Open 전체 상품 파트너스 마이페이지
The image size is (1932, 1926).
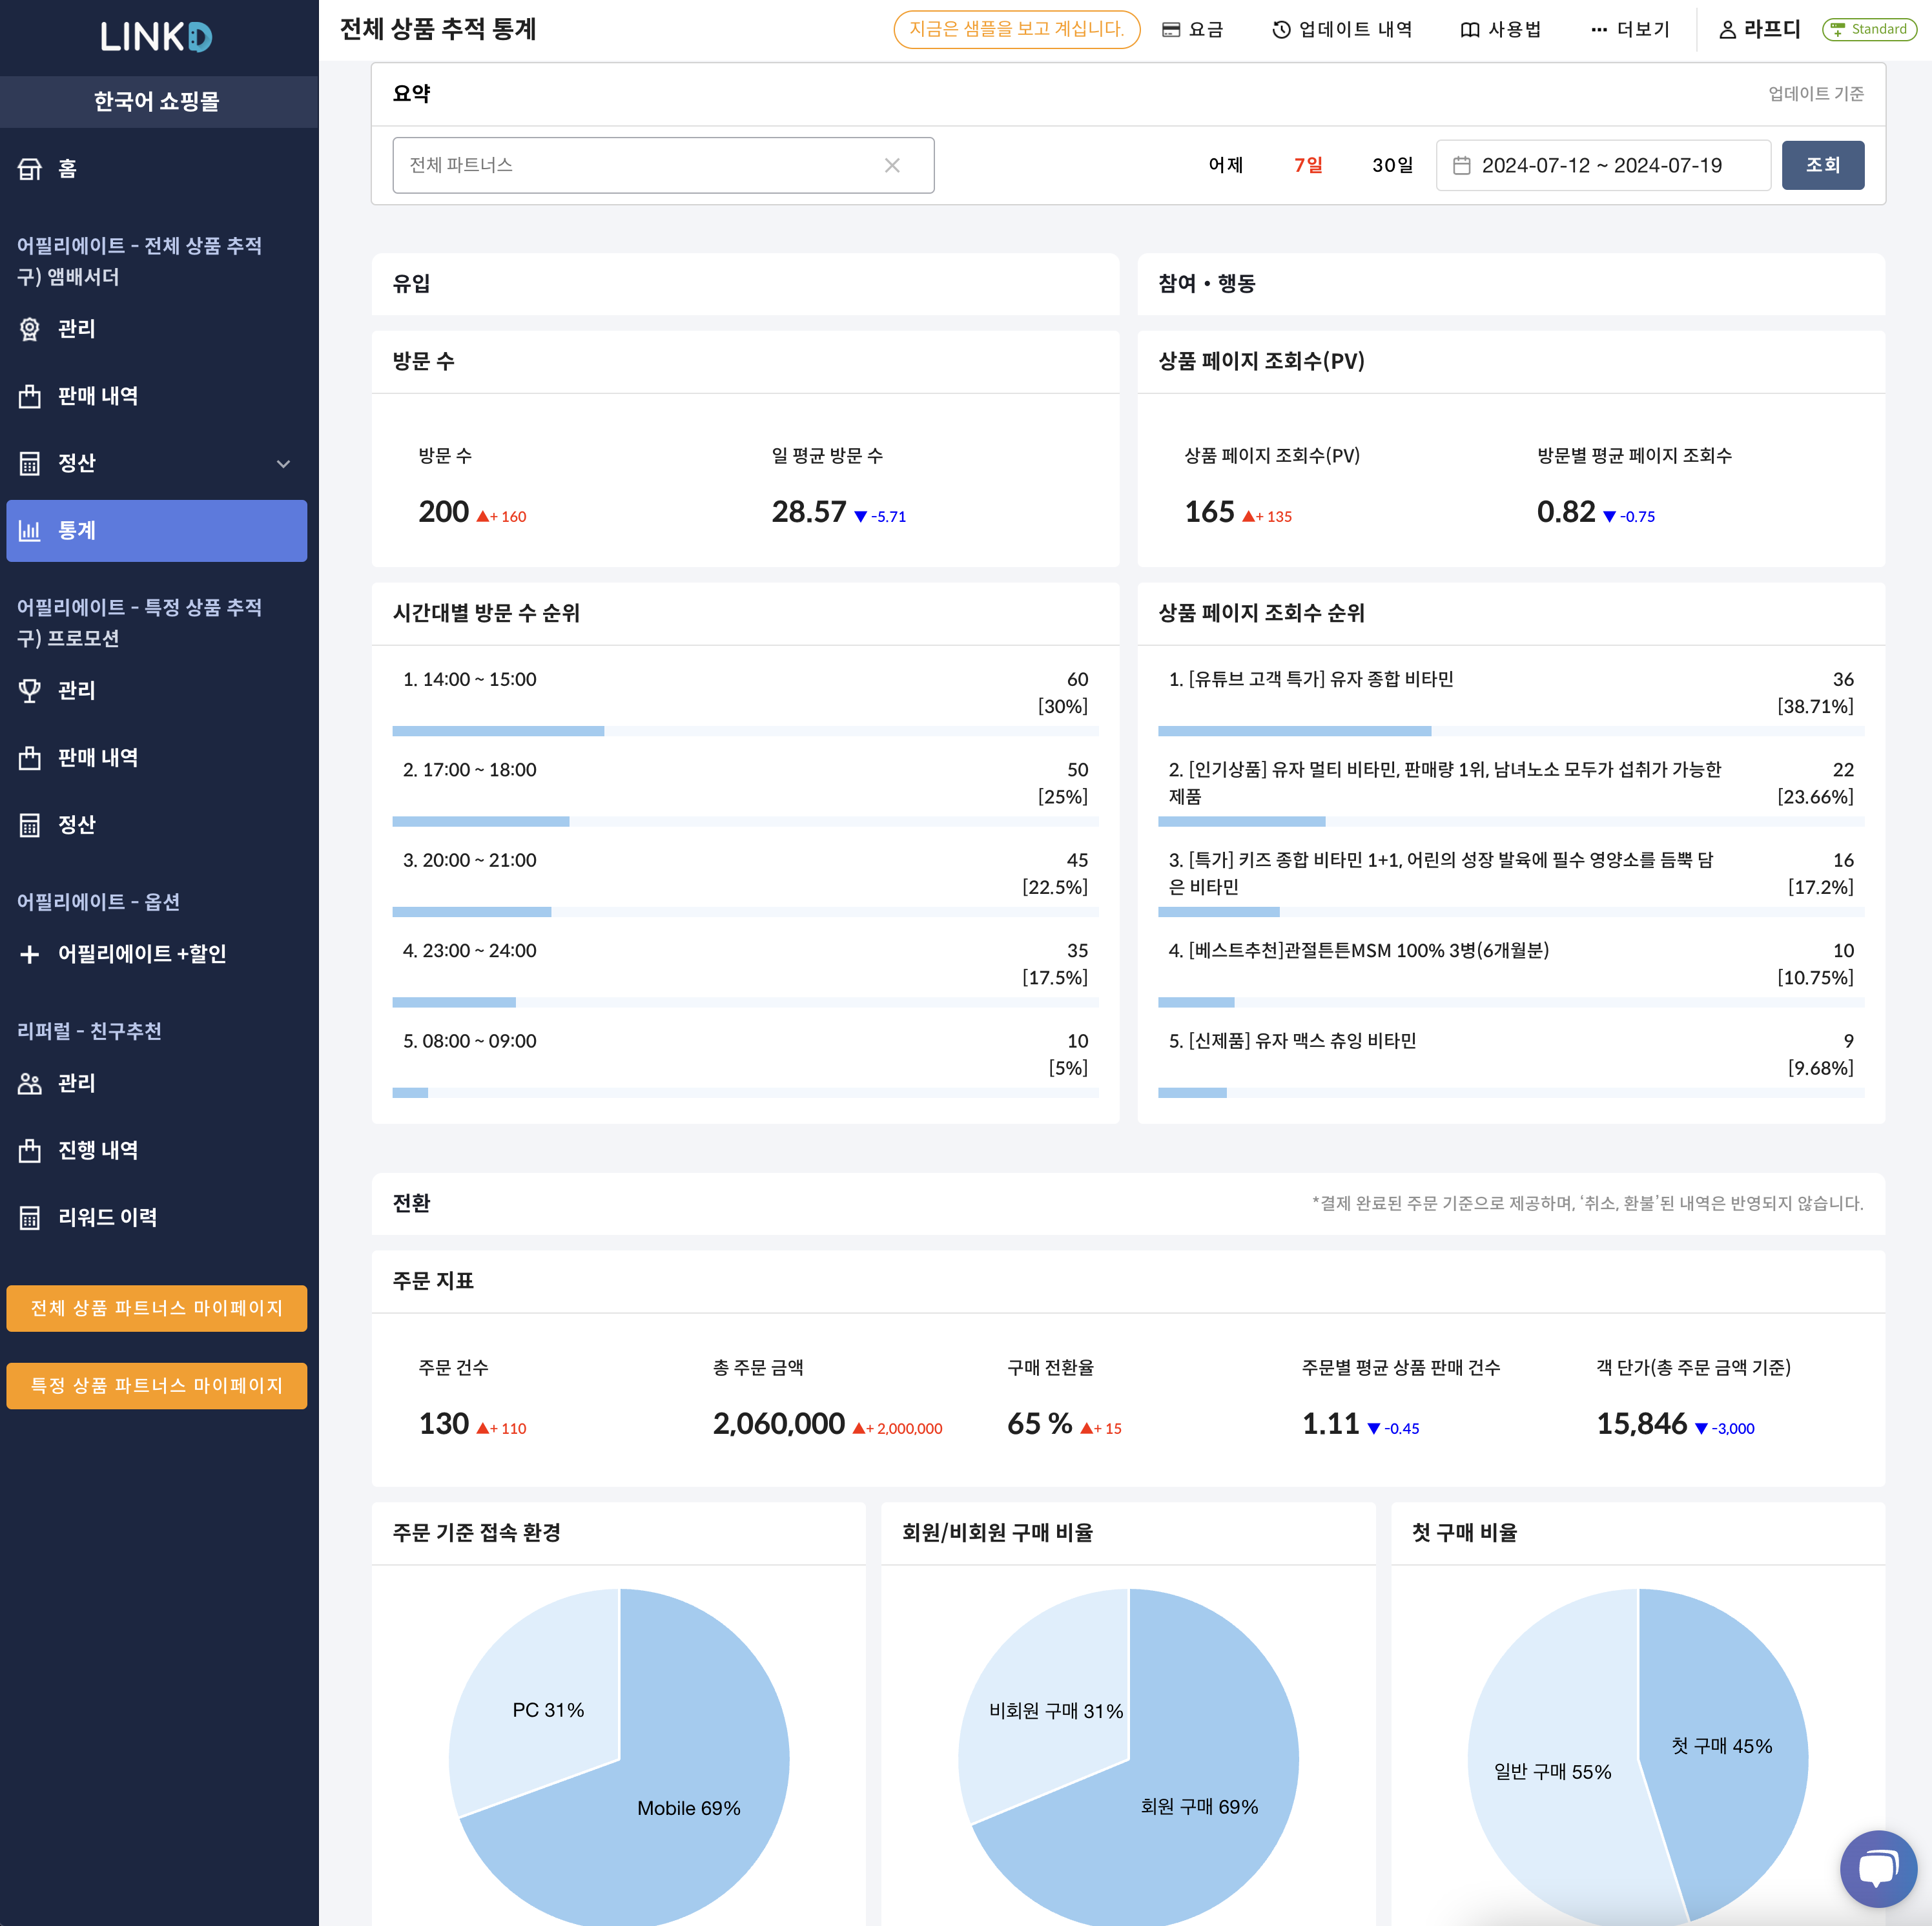(x=157, y=1308)
